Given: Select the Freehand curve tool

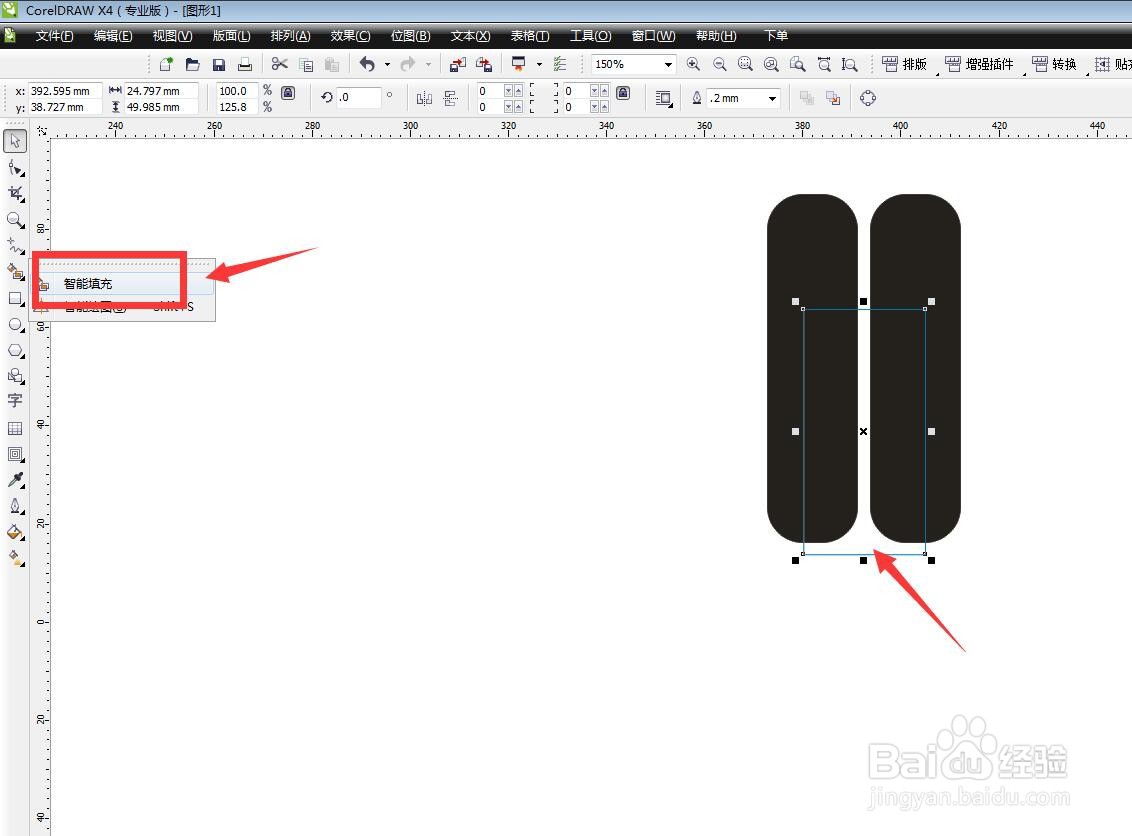Looking at the screenshot, I should [15, 245].
